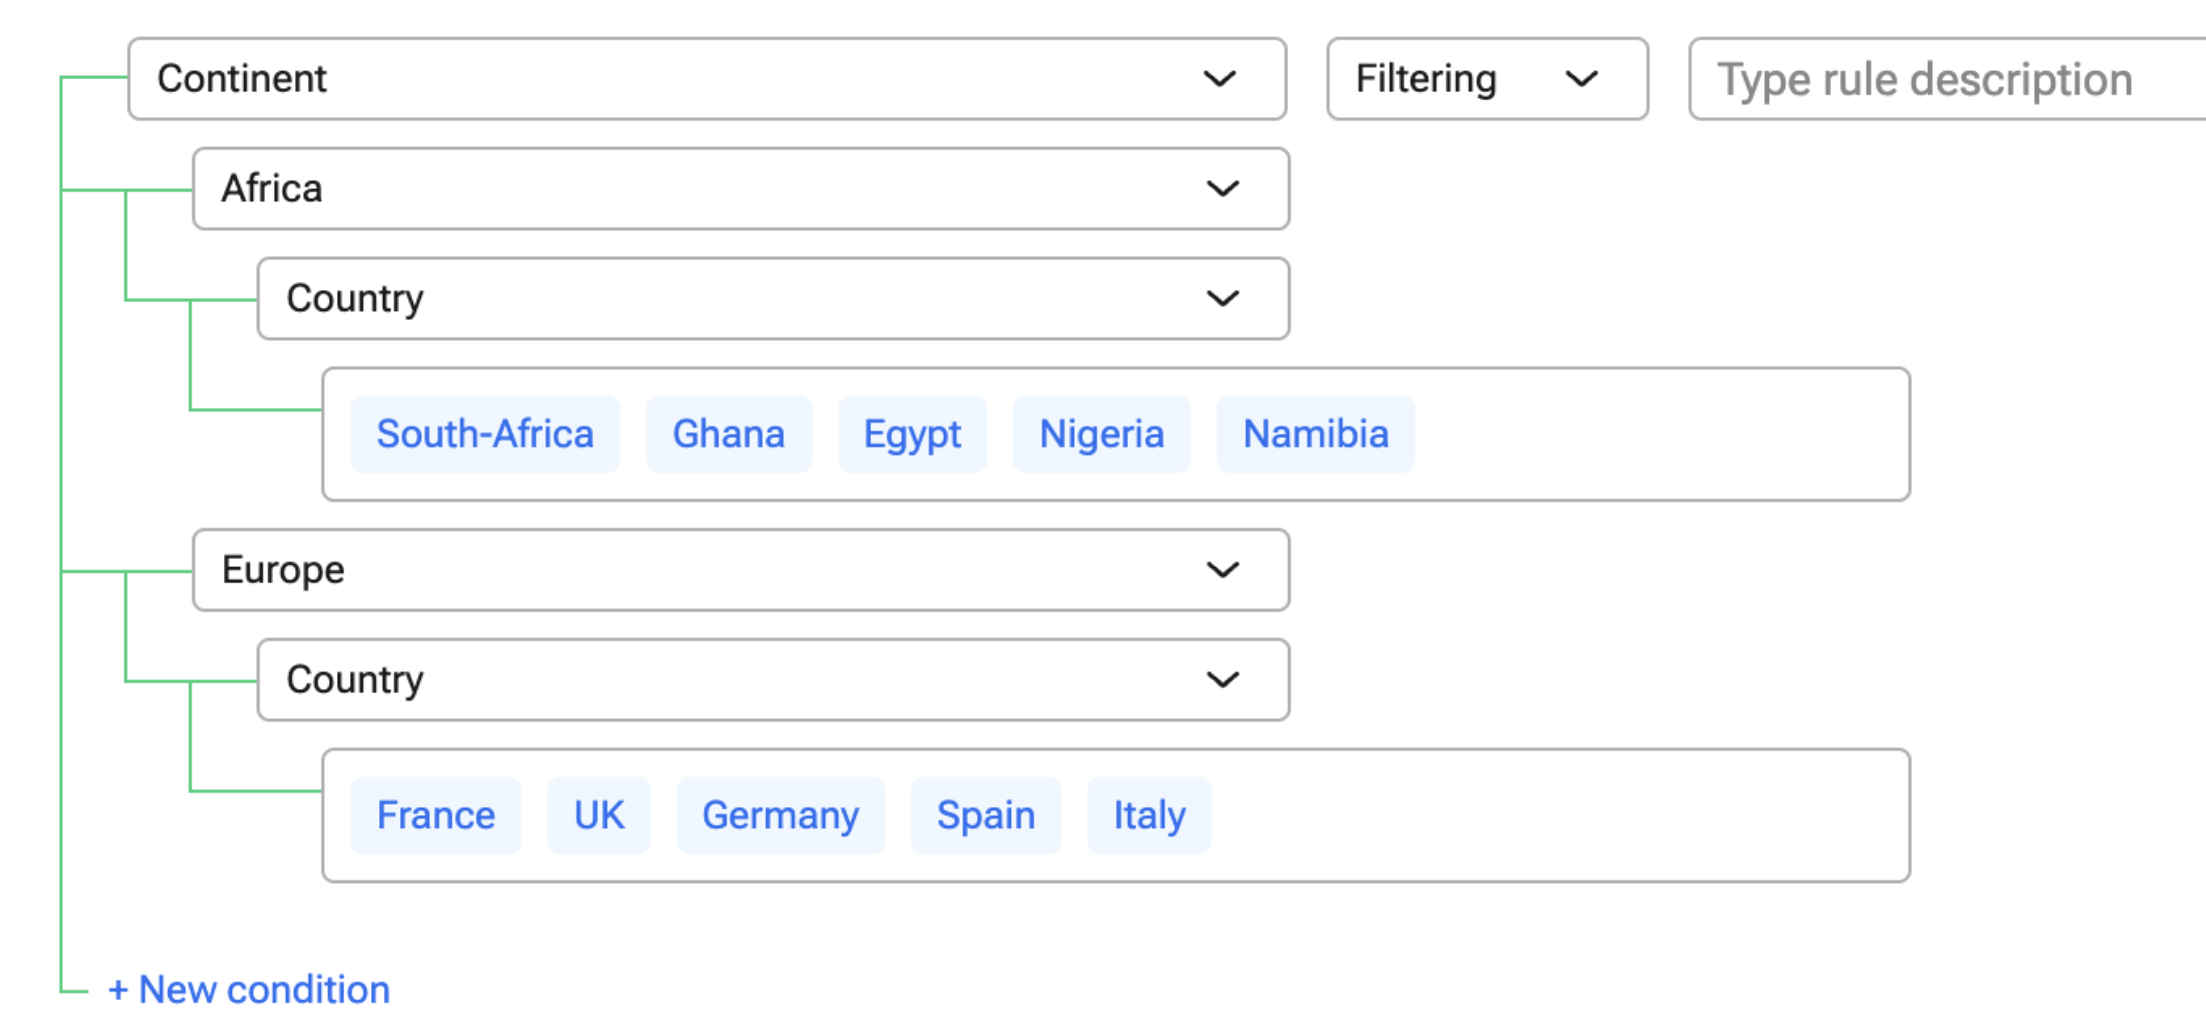Select the Egypt tag

(912, 434)
